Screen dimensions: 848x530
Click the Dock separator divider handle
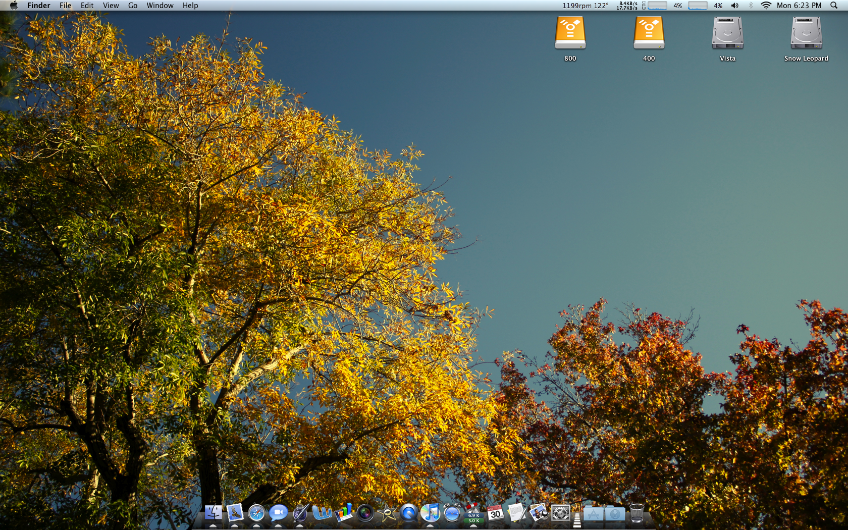[577, 520]
